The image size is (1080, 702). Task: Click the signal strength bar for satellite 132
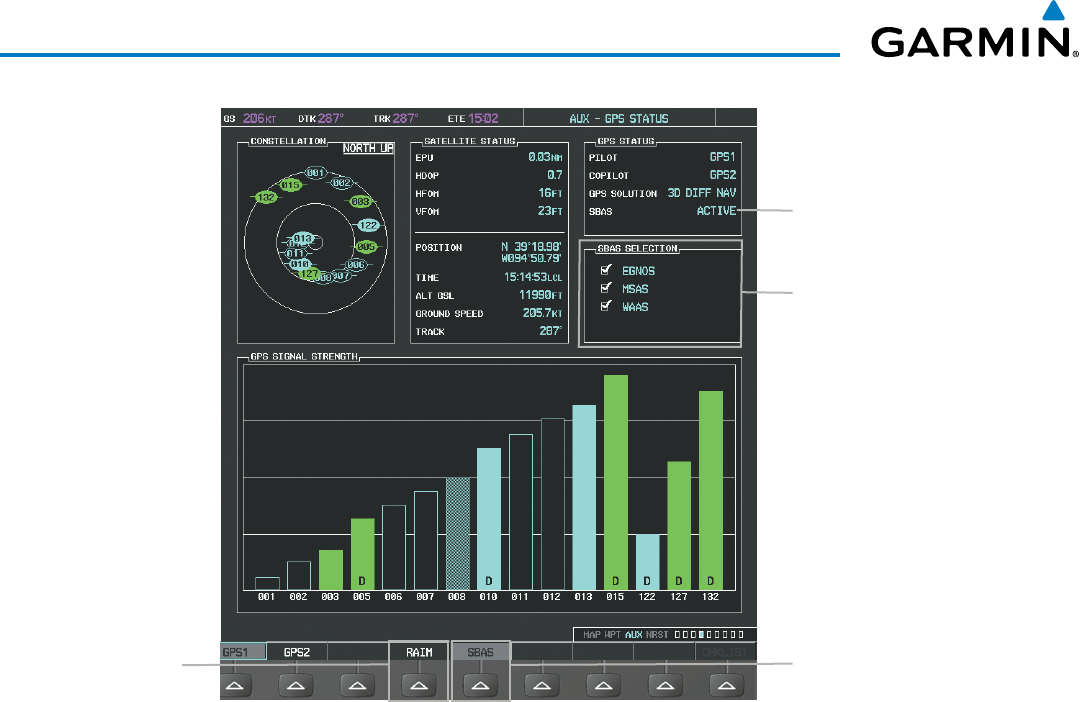pyautogui.click(x=711, y=491)
